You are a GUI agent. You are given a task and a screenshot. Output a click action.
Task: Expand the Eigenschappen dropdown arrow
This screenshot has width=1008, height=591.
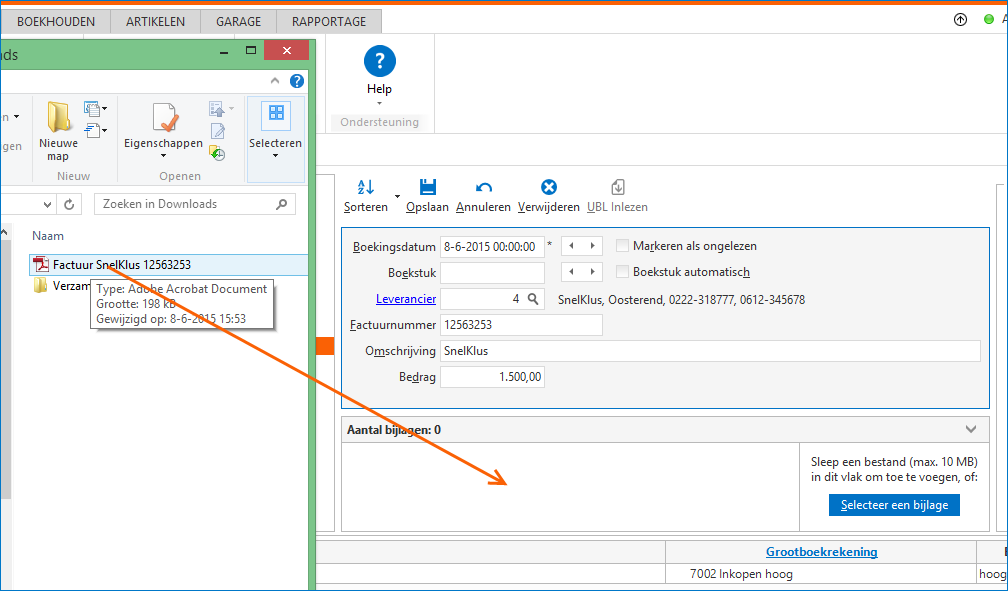point(163,156)
